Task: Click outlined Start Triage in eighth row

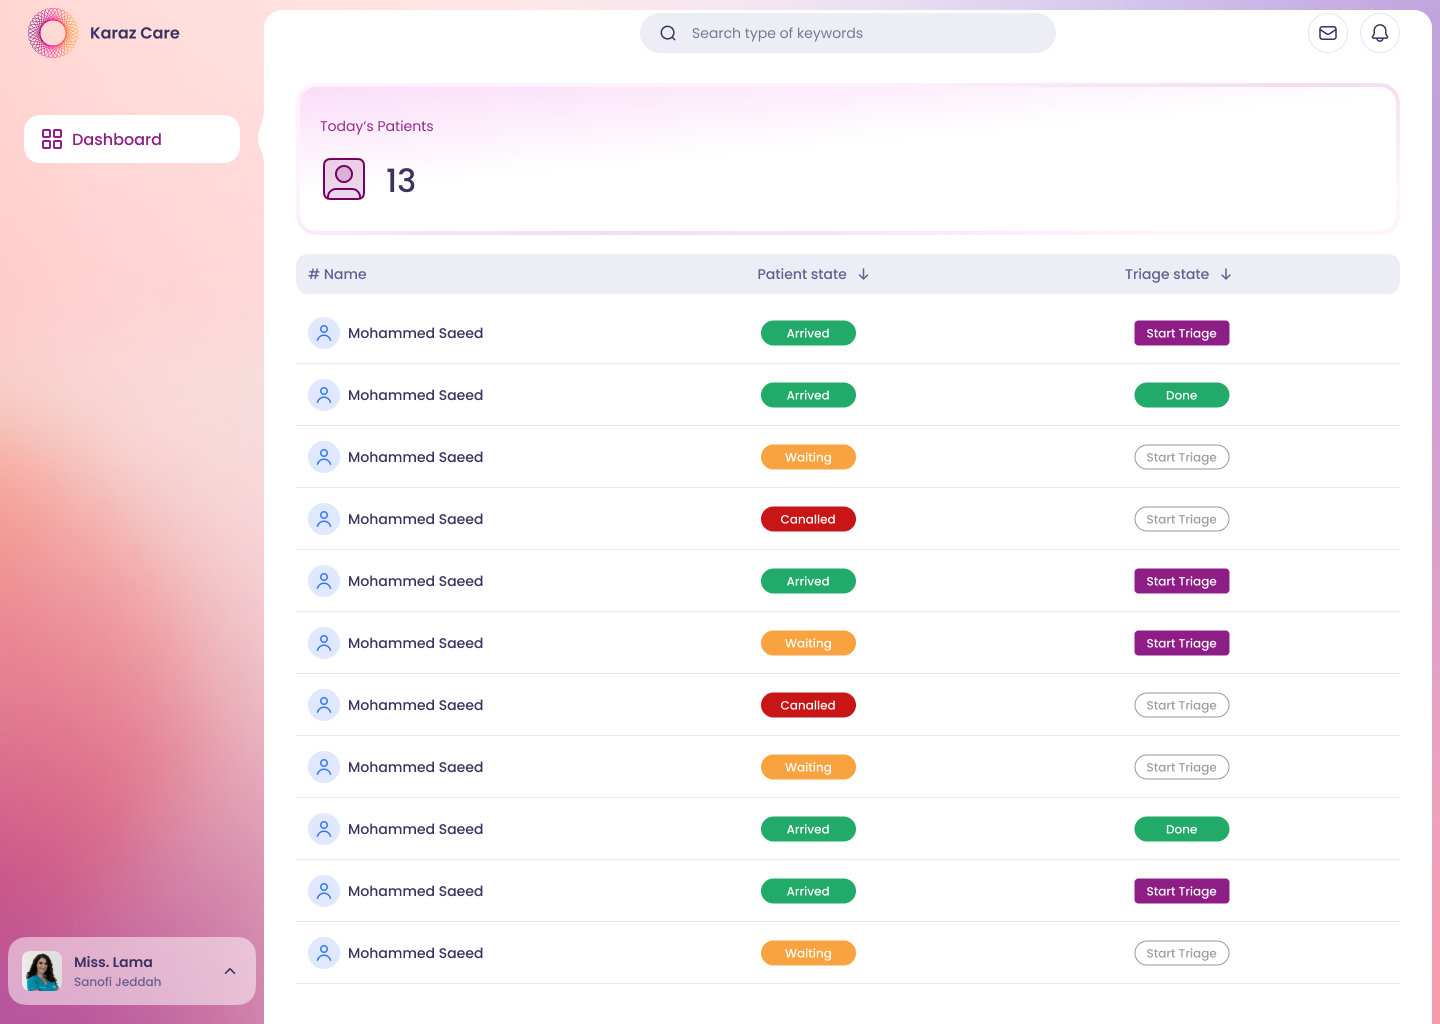Action: (x=1181, y=767)
